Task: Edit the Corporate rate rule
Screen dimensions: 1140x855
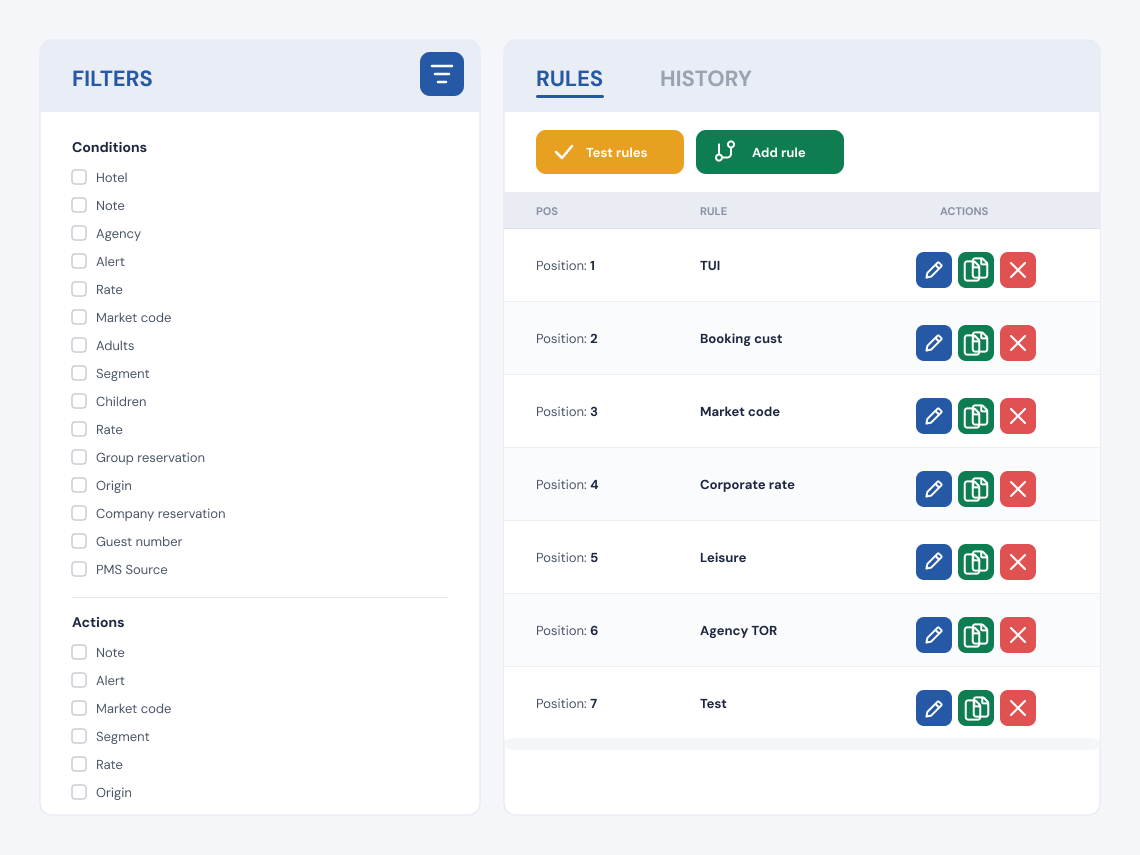Action: 934,489
